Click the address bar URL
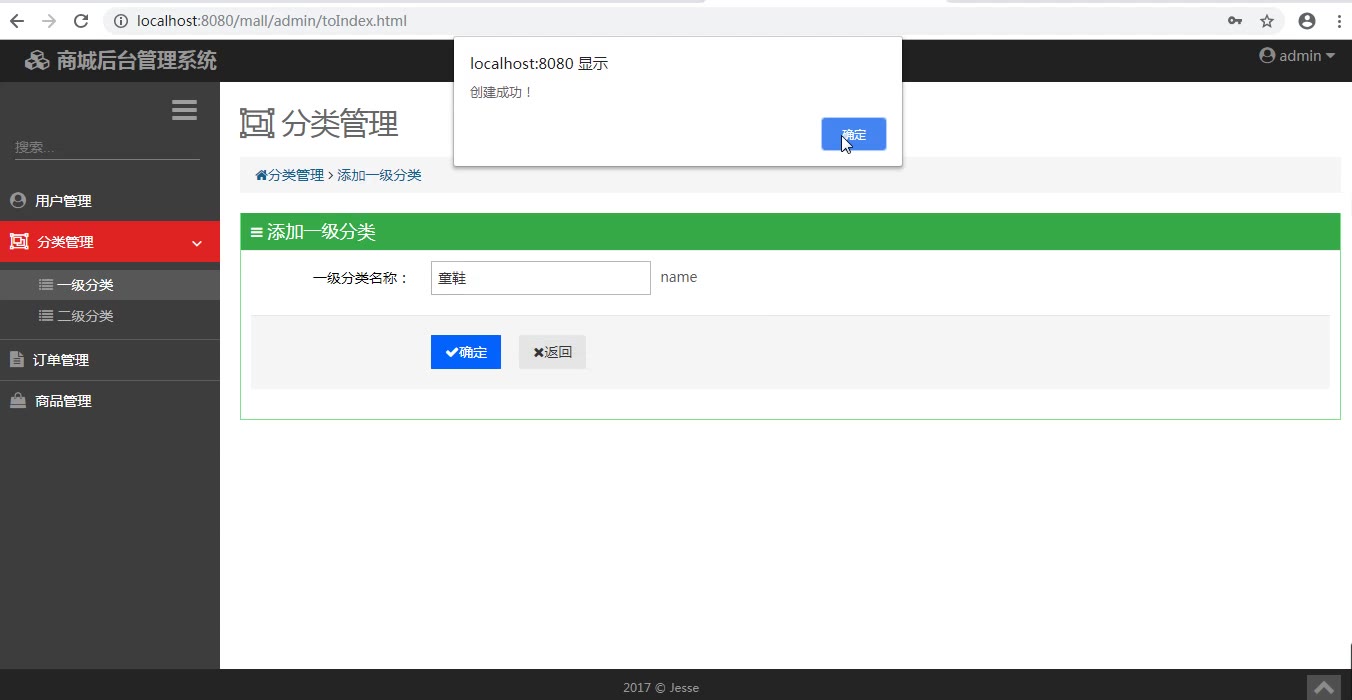Image resolution: width=1352 pixels, height=700 pixels. [x=271, y=21]
